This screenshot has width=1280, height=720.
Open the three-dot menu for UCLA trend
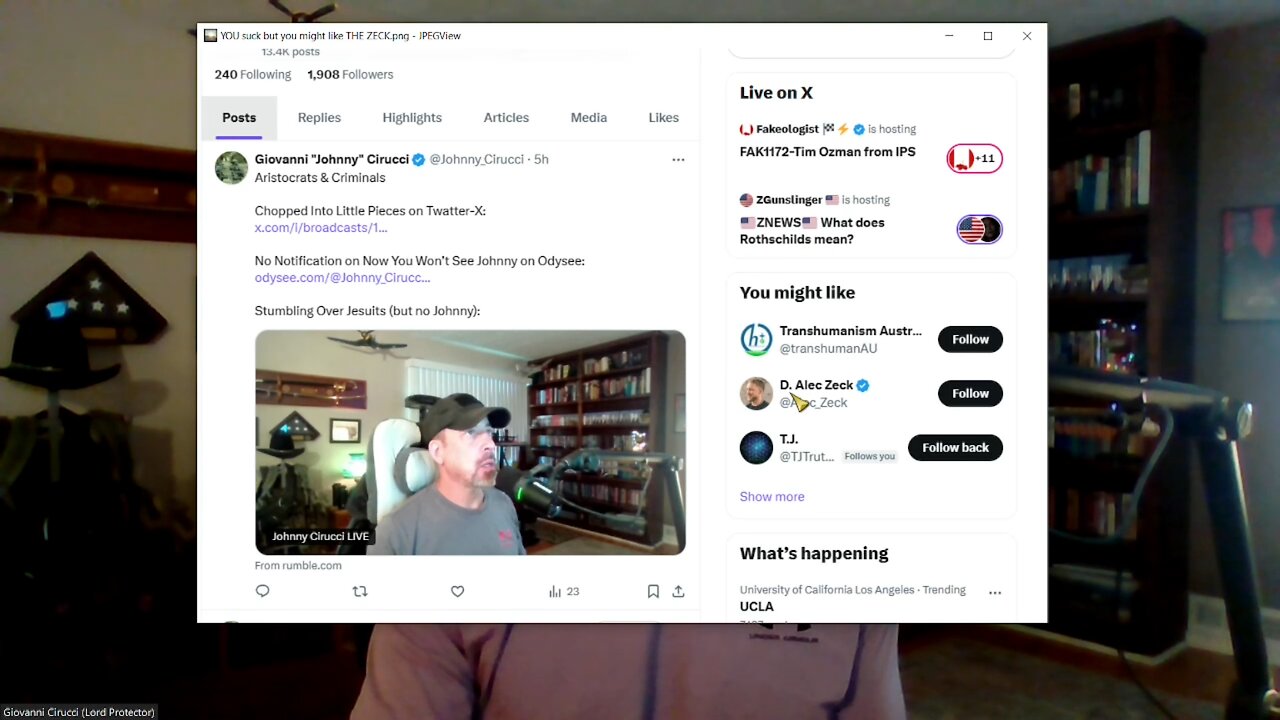pyautogui.click(x=995, y=592)
